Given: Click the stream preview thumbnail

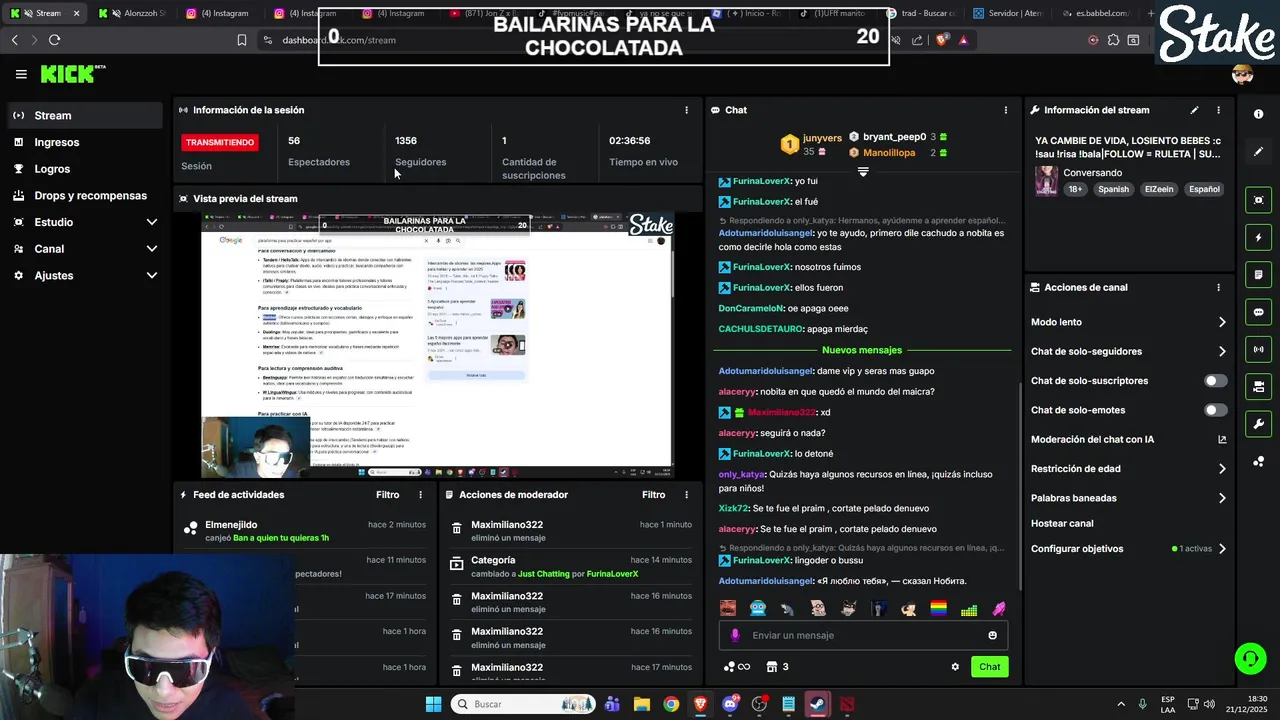Looking at the screenshot, I should tap(437, 345).
